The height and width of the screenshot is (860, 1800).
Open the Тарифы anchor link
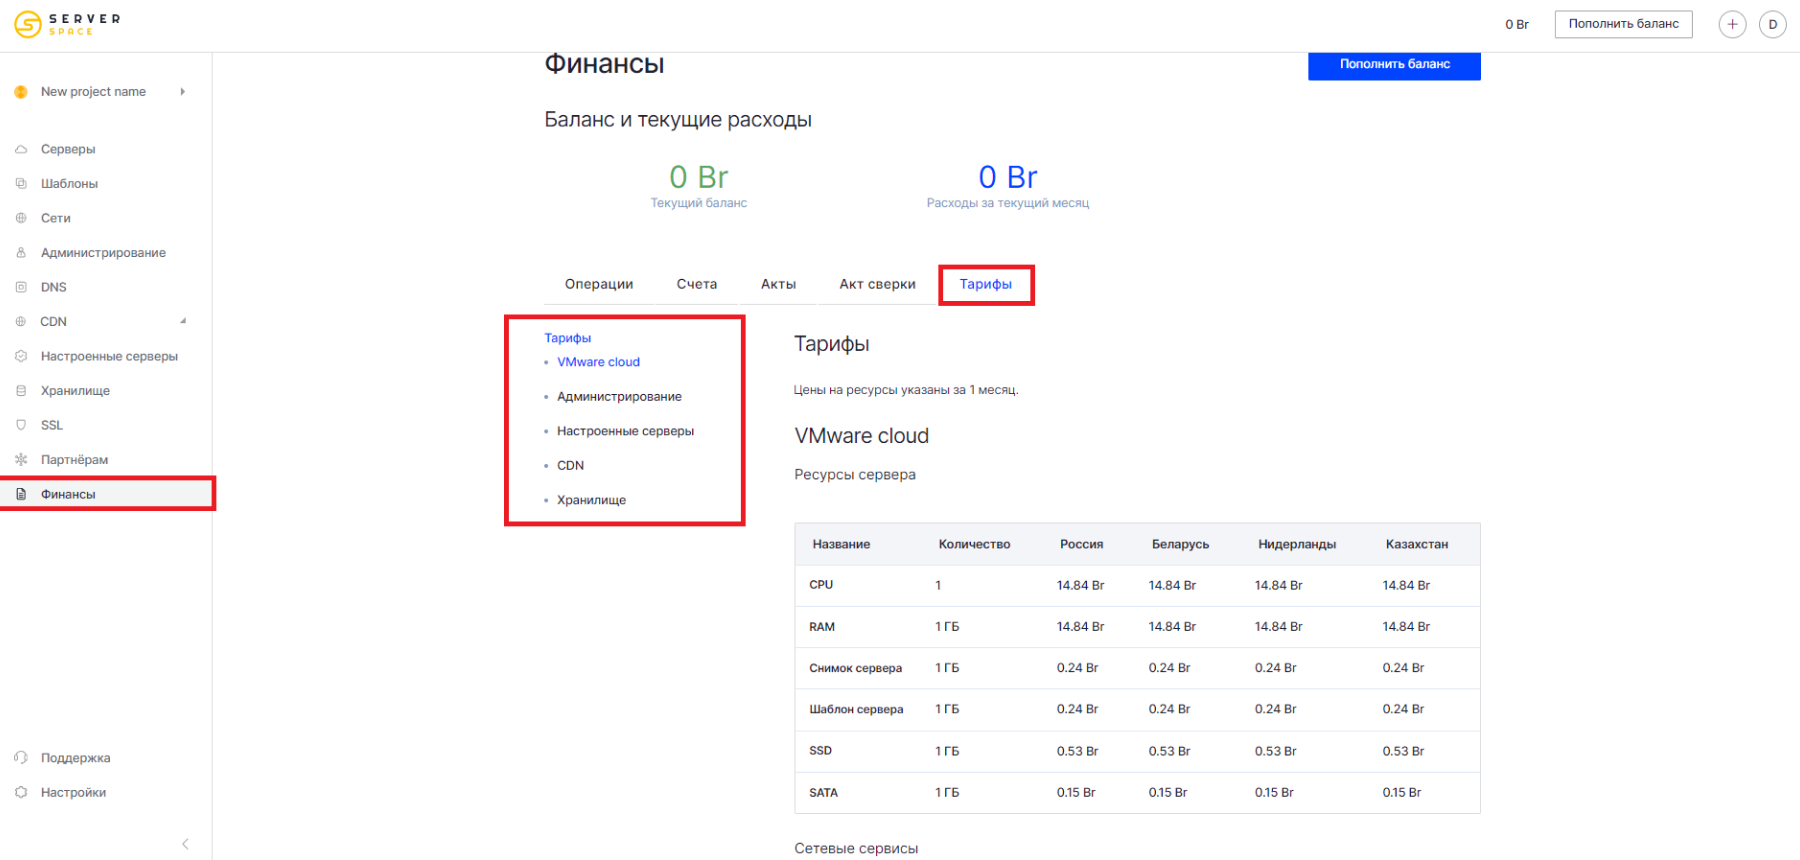coord(567,338)
